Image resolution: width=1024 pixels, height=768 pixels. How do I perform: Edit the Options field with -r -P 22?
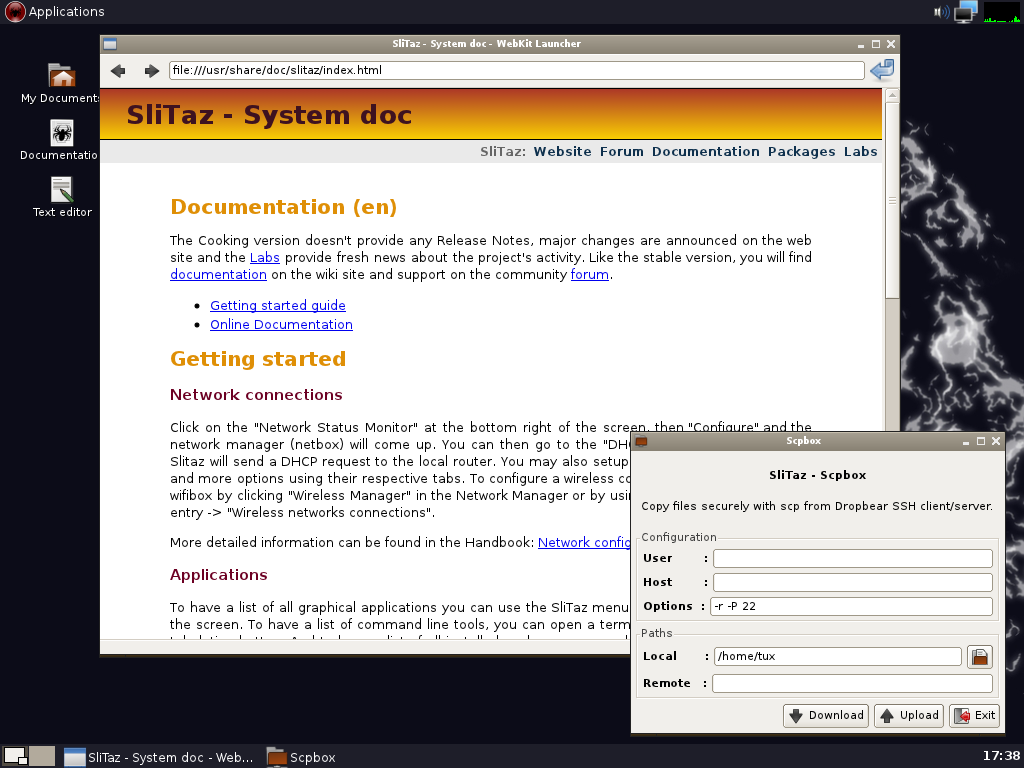[851, 606]
